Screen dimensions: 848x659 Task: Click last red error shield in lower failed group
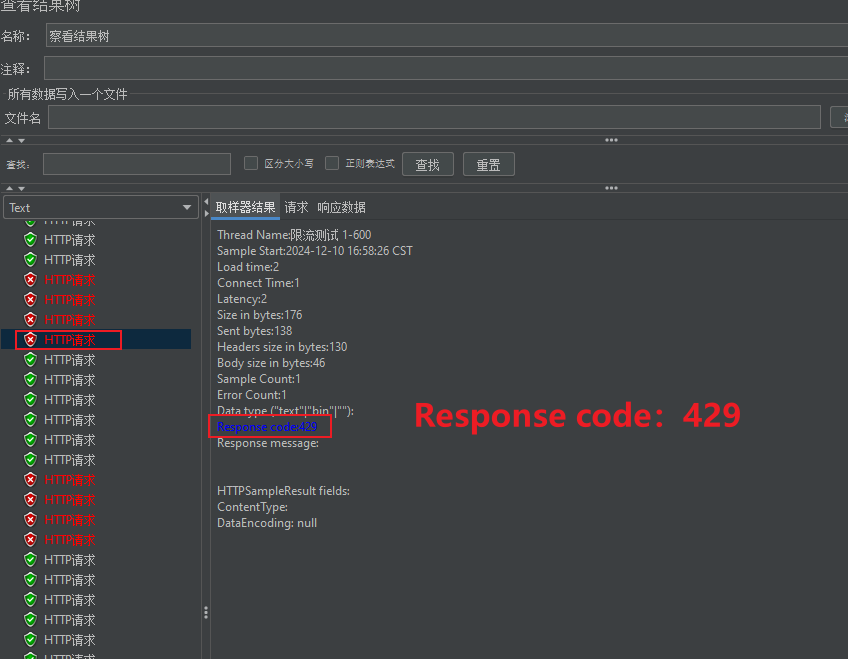30,540
